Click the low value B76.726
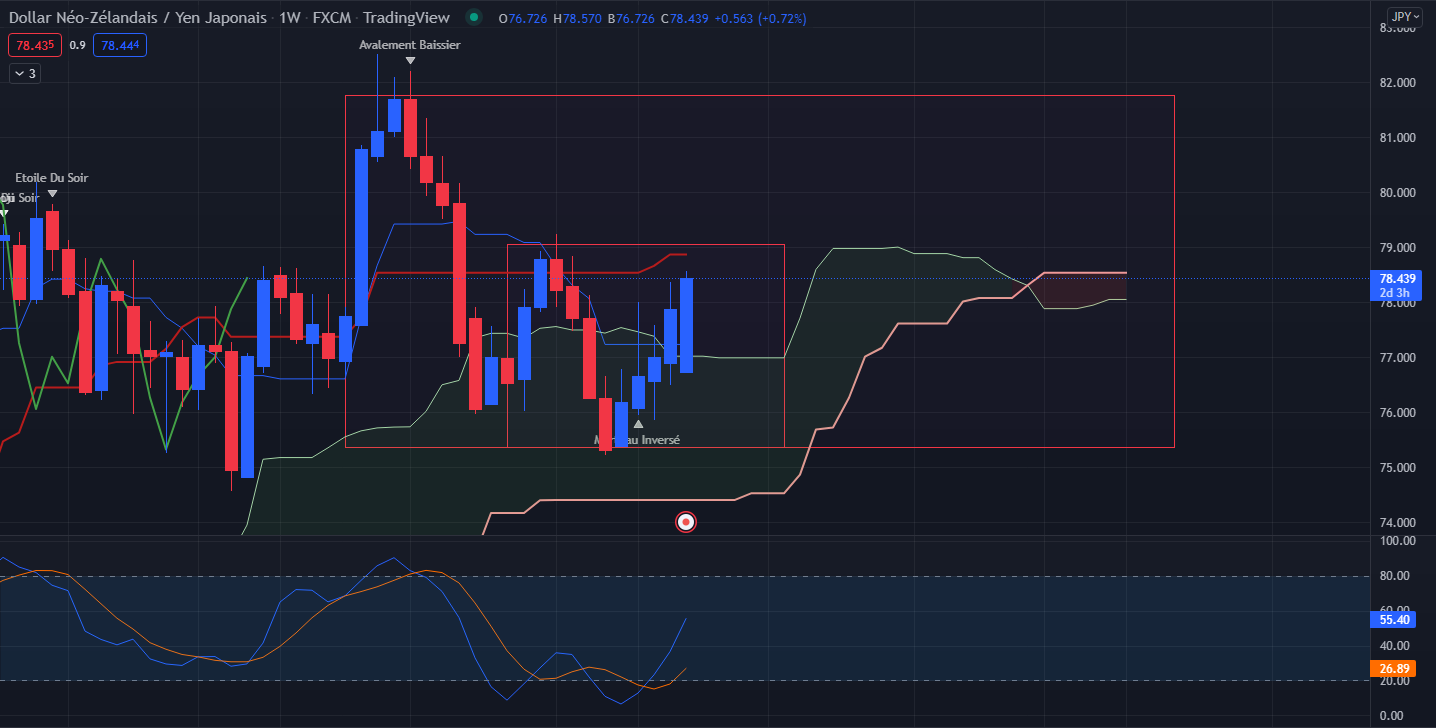 point(631,18)
